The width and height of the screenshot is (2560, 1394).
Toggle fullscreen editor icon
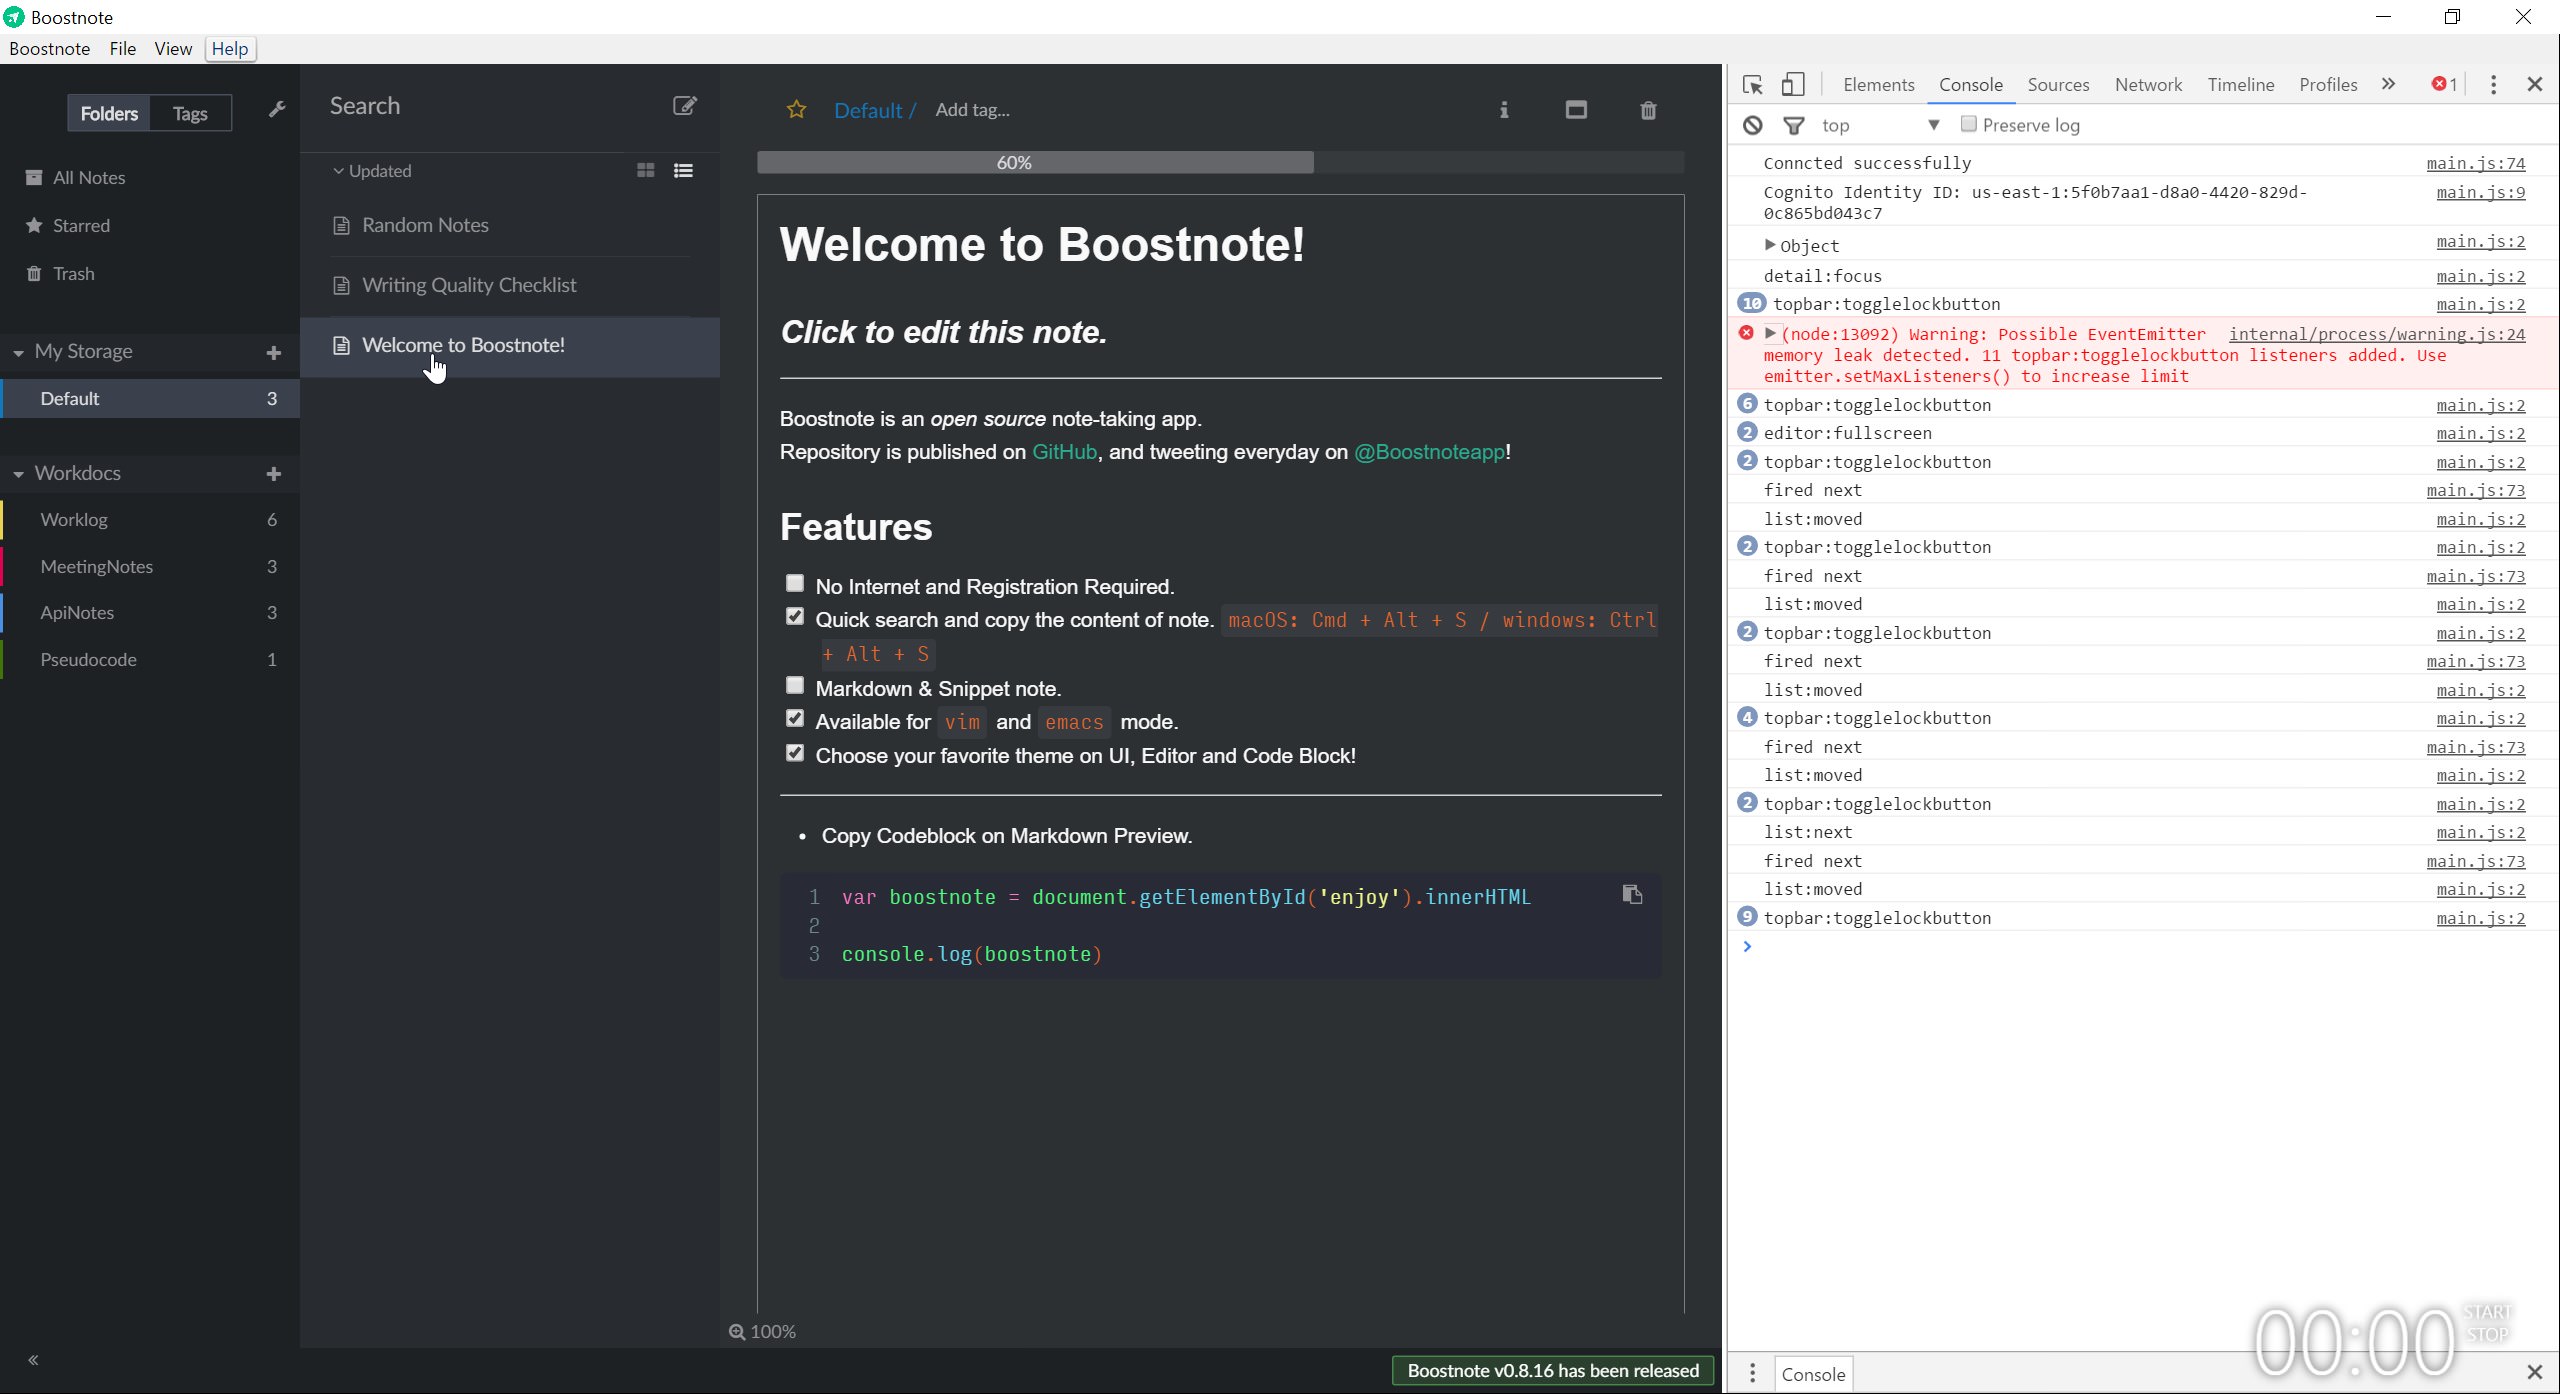1576,110
